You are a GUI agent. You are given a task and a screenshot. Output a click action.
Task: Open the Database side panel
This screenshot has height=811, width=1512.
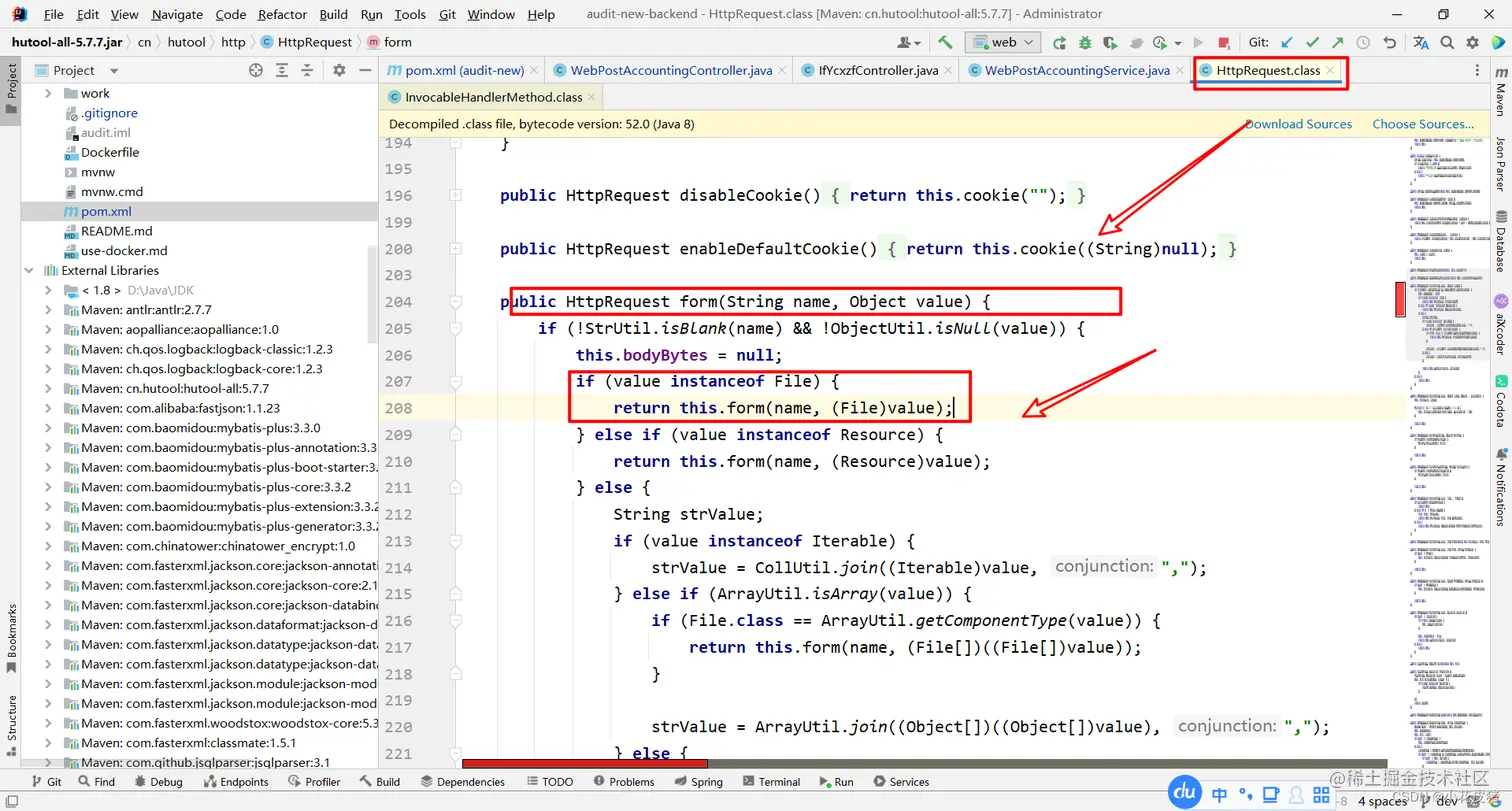click(x=1500, y=242)
